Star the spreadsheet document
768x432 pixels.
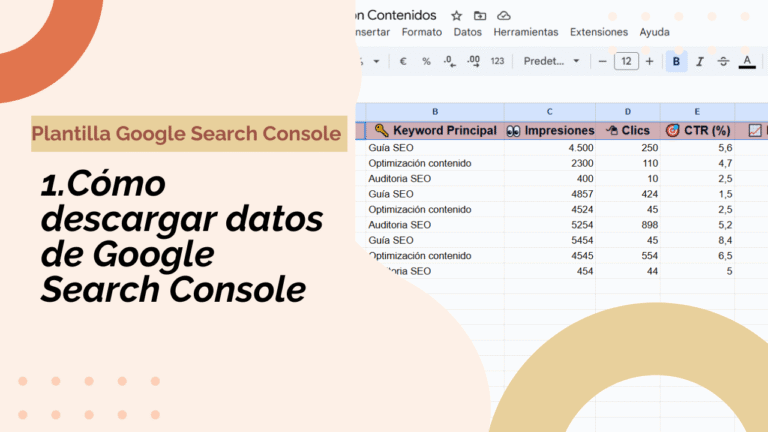[456, 16]
